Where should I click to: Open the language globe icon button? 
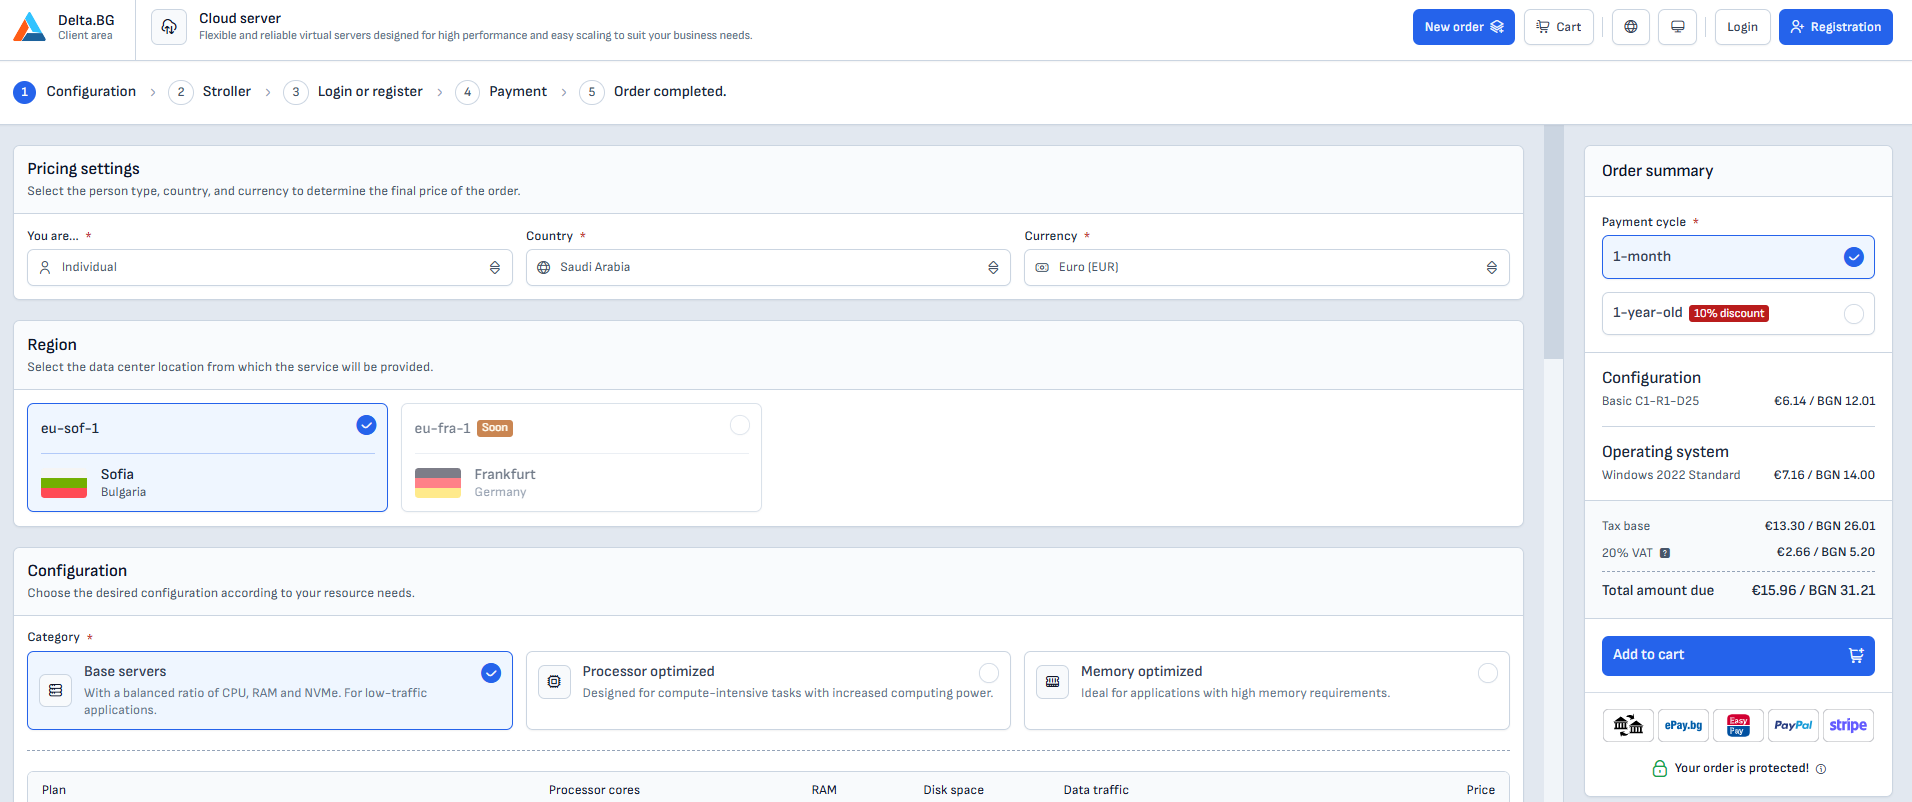(x=1631, y=27)
